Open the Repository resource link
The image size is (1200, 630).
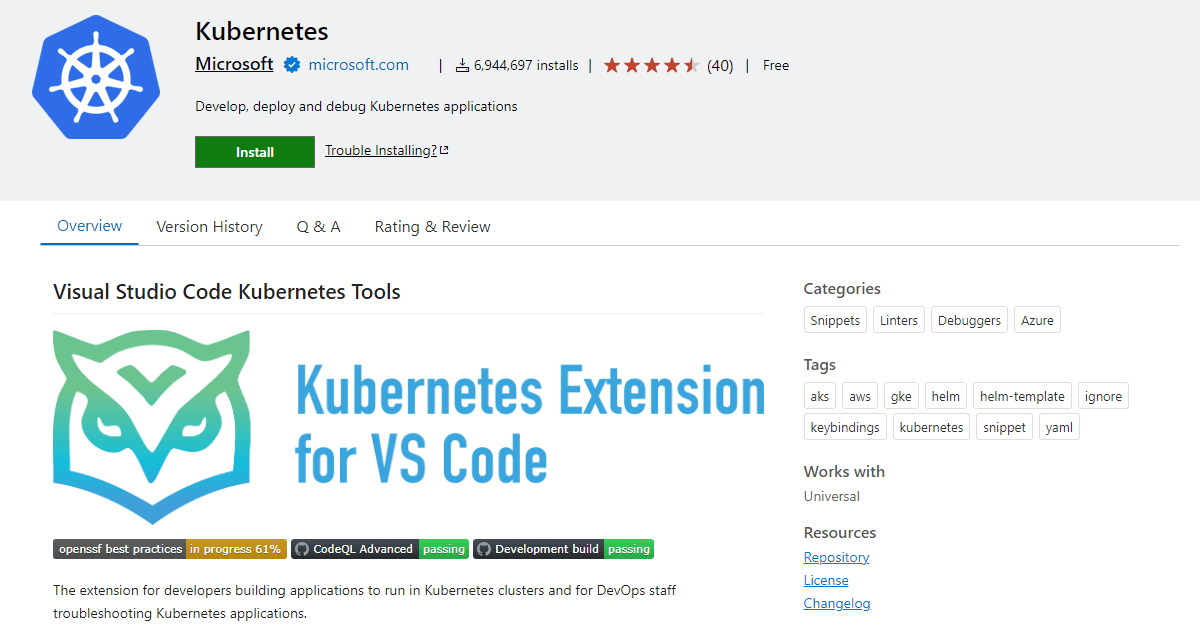(x=836, y=557)
